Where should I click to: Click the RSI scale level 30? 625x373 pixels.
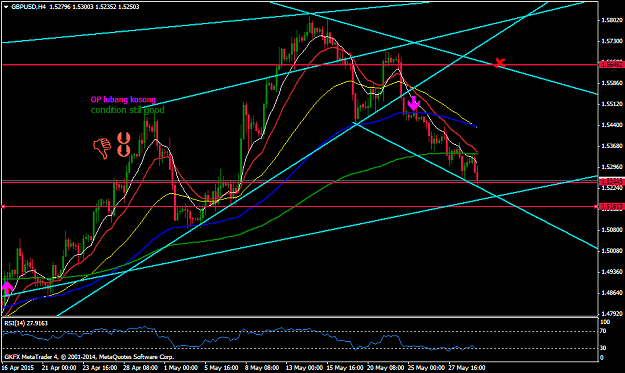603,348
